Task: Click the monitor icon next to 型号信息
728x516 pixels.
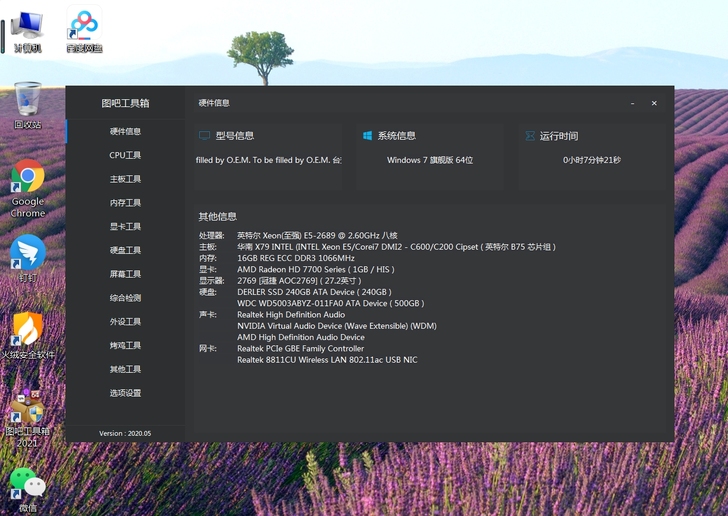Action: coord(204,136)
